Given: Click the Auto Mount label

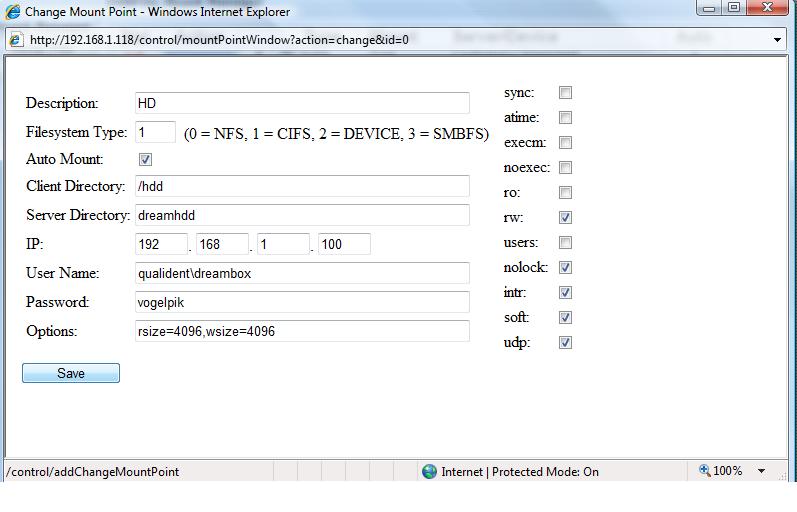Looking at the screenshot, I should tap(65, 159).
